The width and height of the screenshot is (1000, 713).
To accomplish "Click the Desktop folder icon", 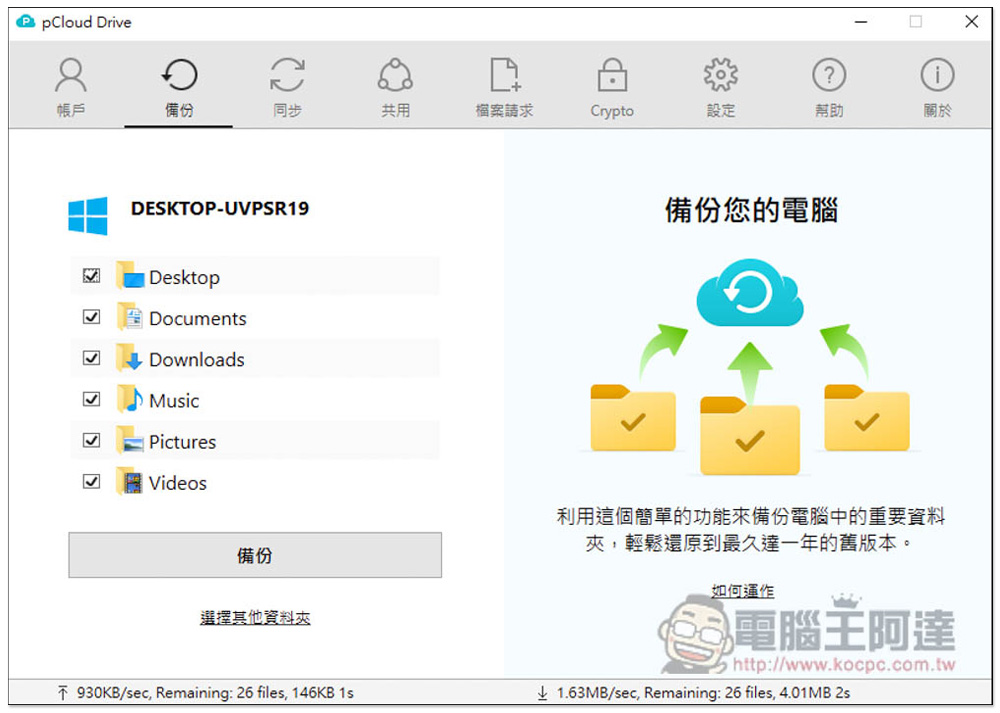I will click(130, 276).
